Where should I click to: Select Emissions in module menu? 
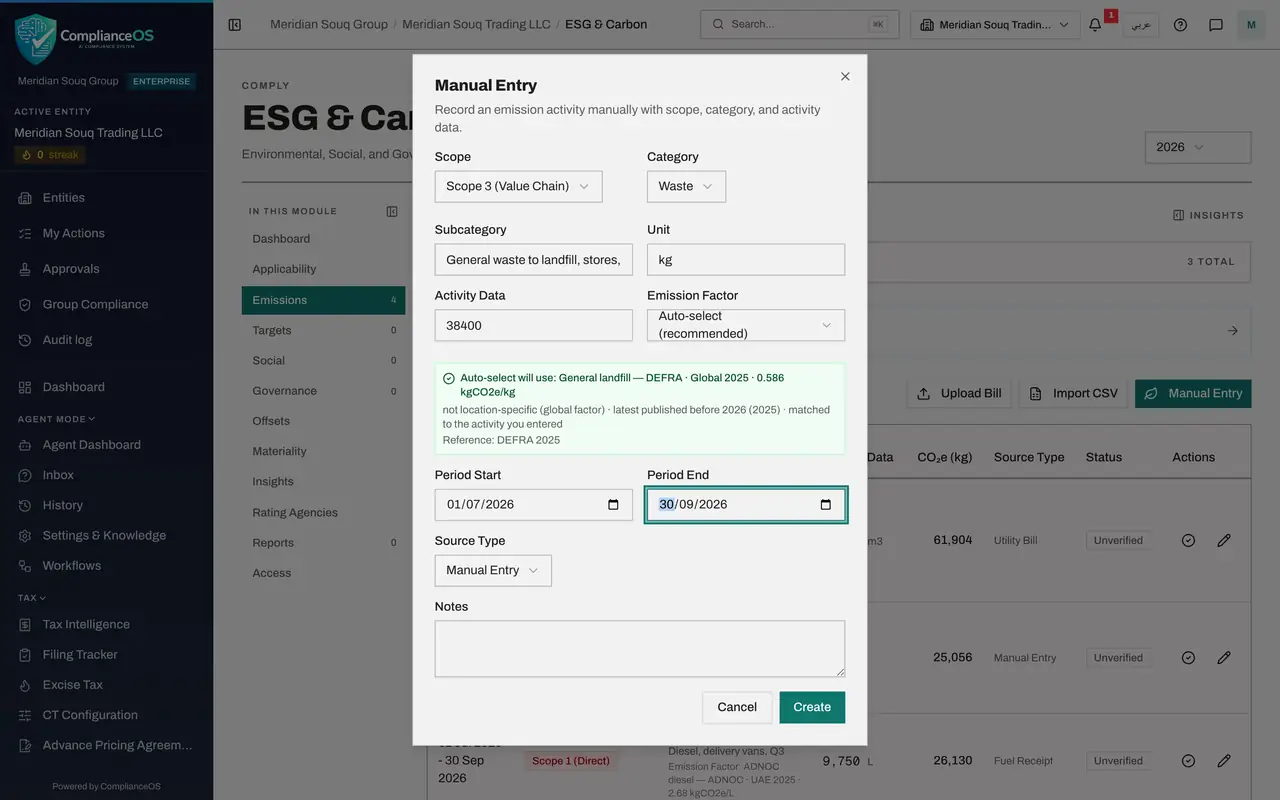323,300
